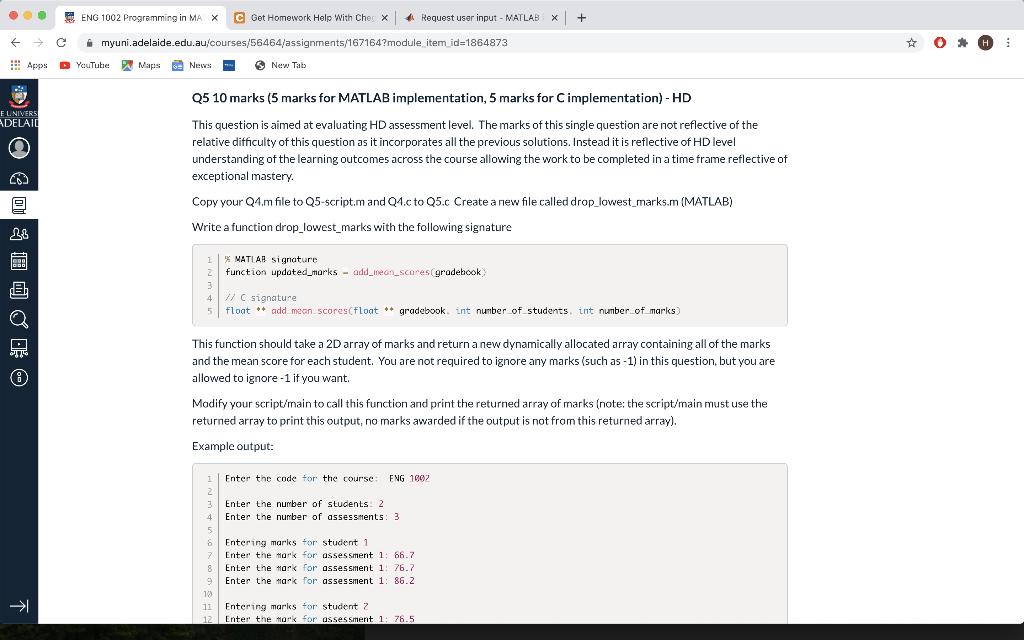Open the Apps bookmark shortcut
The width and height of the screenshot is (1024, 640).
29,65
